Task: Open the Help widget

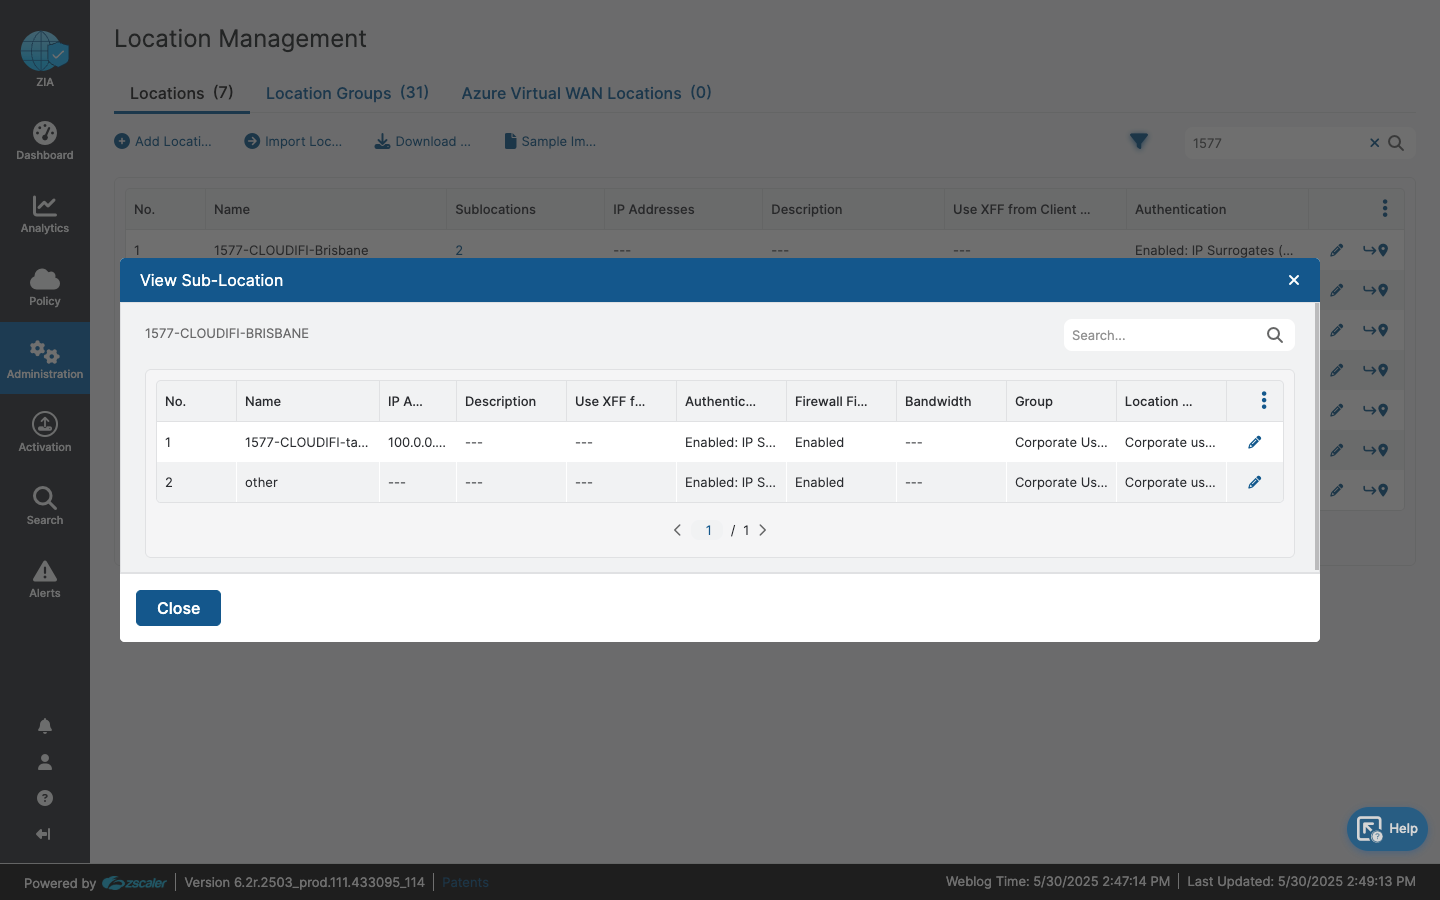Action: pyautogui.click(x=1387, y=829)
